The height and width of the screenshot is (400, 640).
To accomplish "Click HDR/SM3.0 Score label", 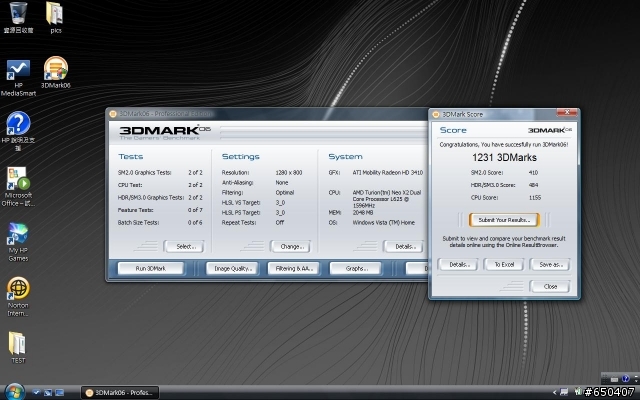I will coord(493,185).
